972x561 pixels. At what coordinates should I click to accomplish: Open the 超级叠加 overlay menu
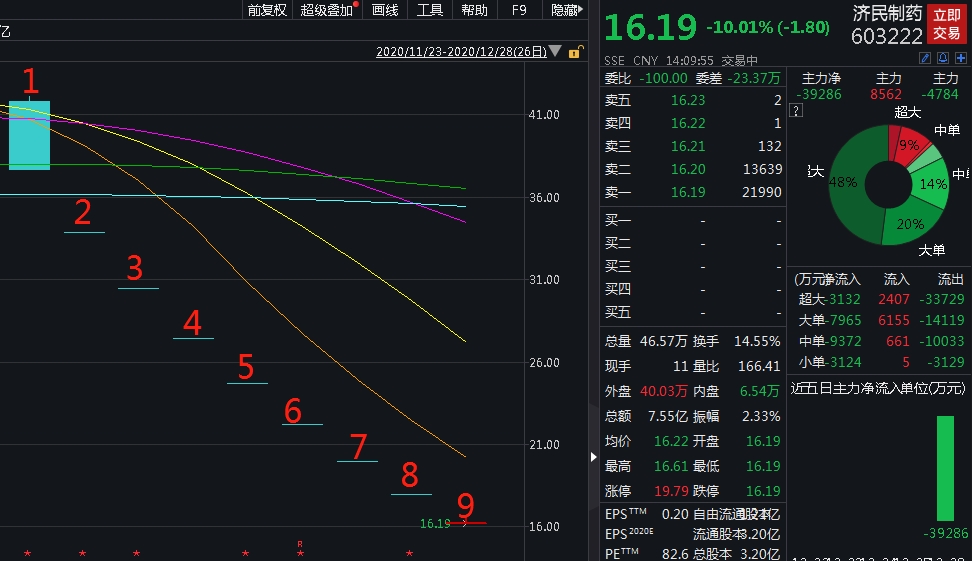coord(329,10)
